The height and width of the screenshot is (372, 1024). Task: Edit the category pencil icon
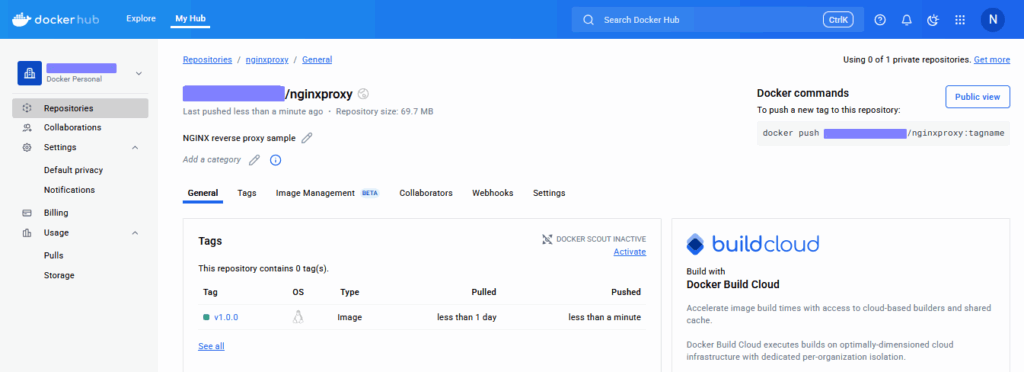254,159
